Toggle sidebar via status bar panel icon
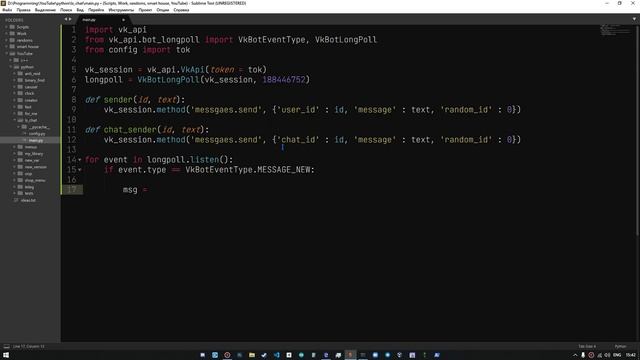 (6, 347)
